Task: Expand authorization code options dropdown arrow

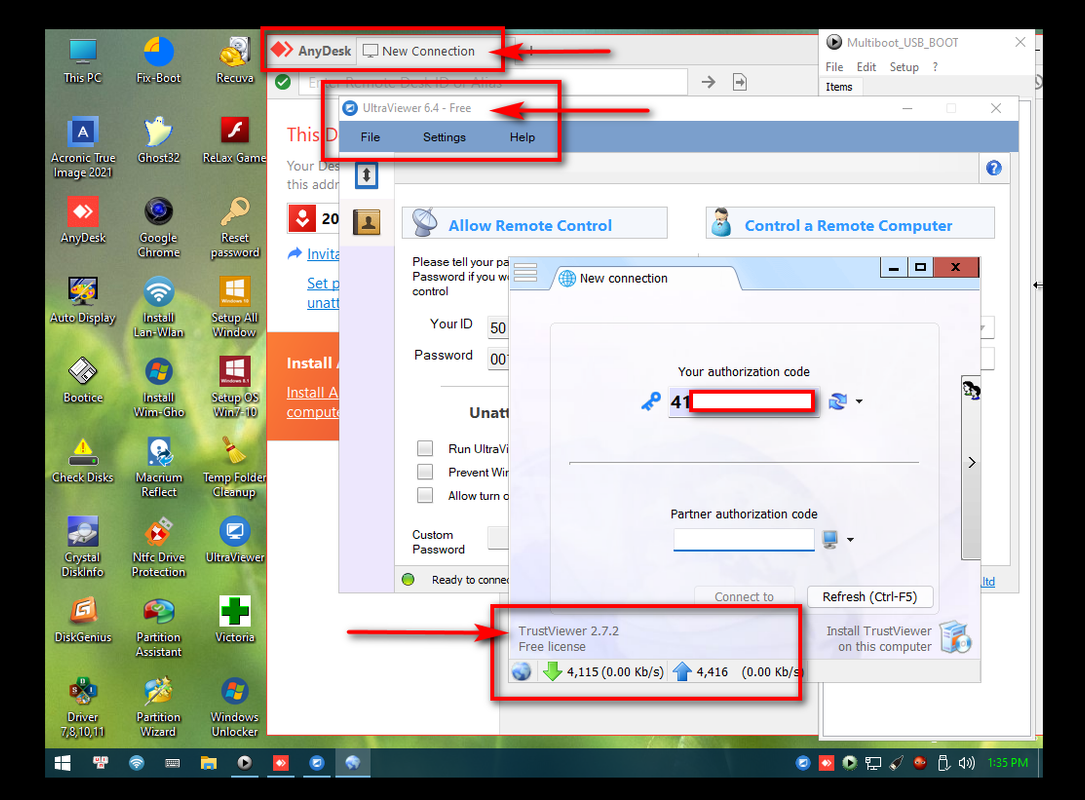Action: coord(859,401)
